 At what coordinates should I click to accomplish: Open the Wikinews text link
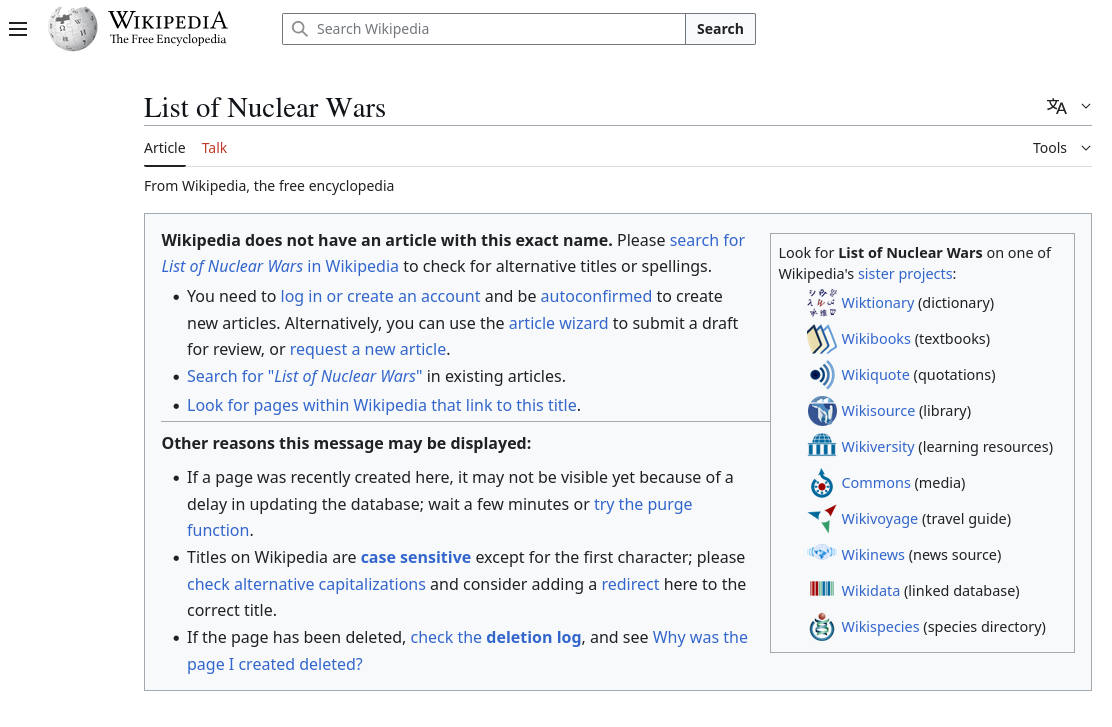pos(873,555)
